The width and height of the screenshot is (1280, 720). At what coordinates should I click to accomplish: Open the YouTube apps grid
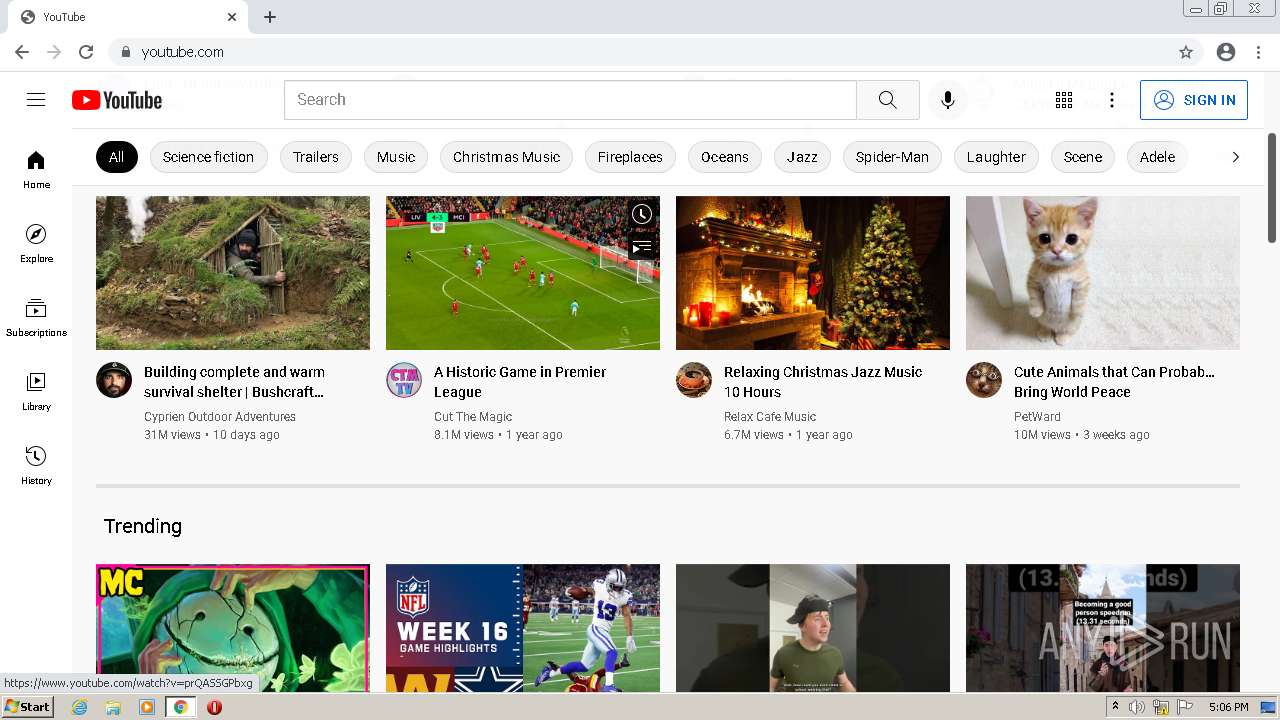point(1064,100)
